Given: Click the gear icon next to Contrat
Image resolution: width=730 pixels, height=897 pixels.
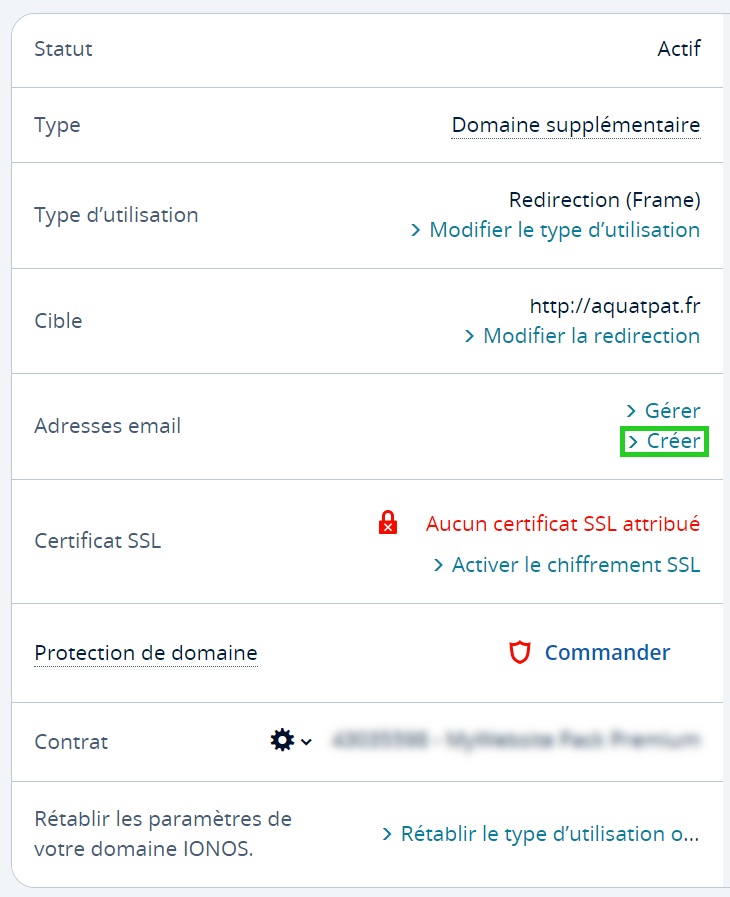Looking at the screenshot, I should pos(282,740).
